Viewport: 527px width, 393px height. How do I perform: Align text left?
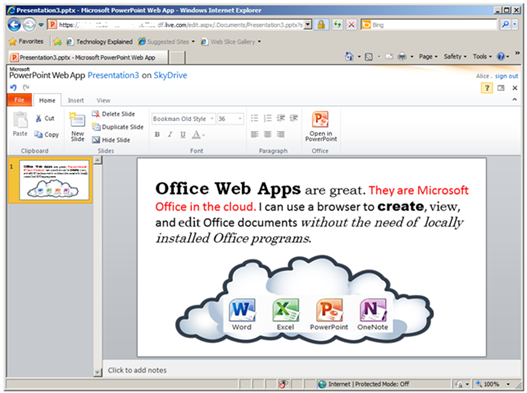[254, 134]
